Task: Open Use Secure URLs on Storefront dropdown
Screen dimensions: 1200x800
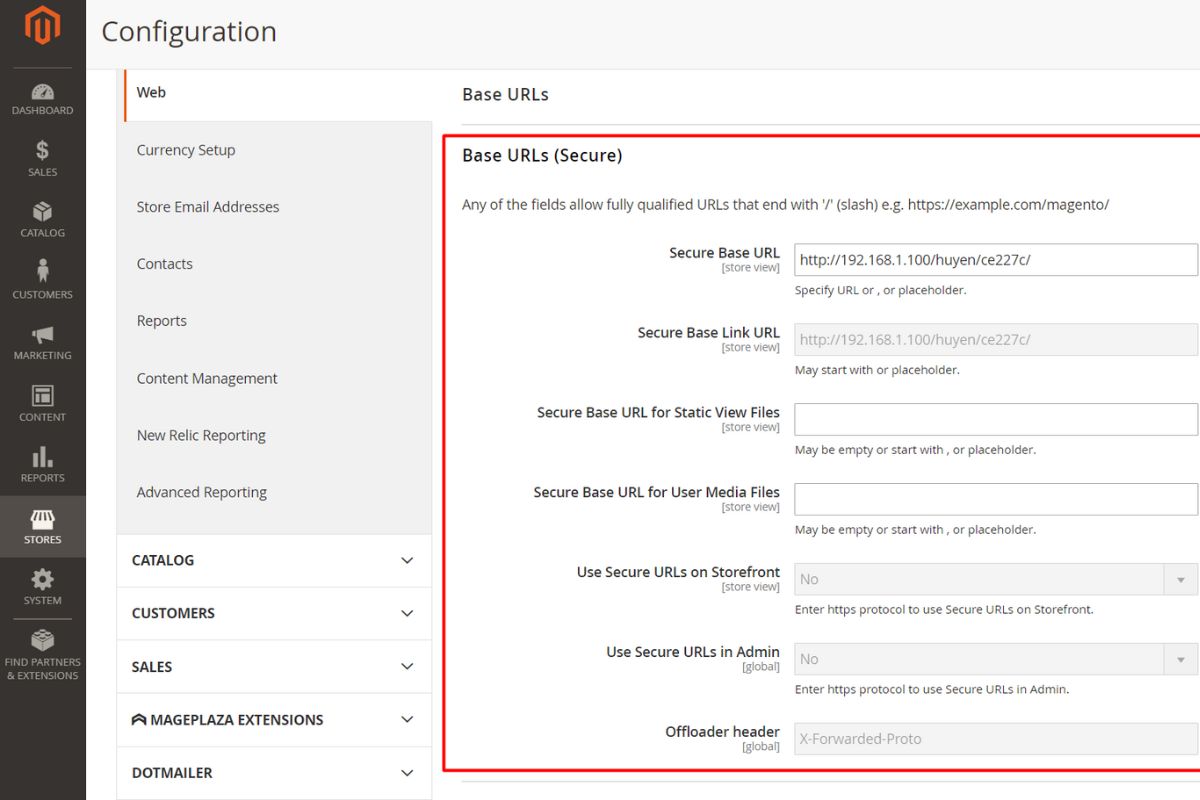Action: [996, 579]
